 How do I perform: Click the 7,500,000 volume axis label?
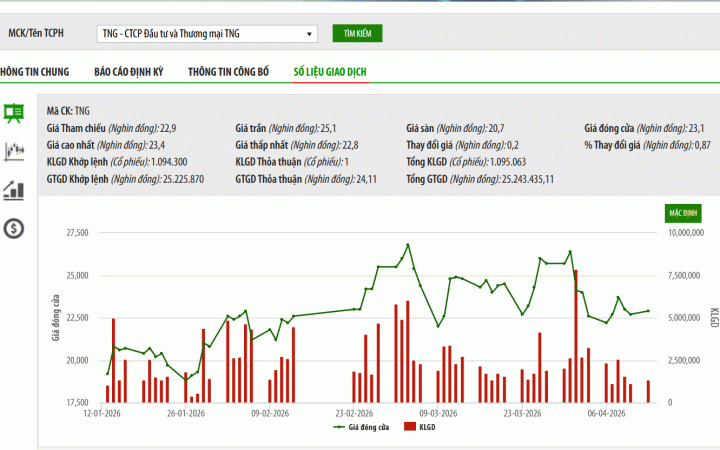coord(684,276)
